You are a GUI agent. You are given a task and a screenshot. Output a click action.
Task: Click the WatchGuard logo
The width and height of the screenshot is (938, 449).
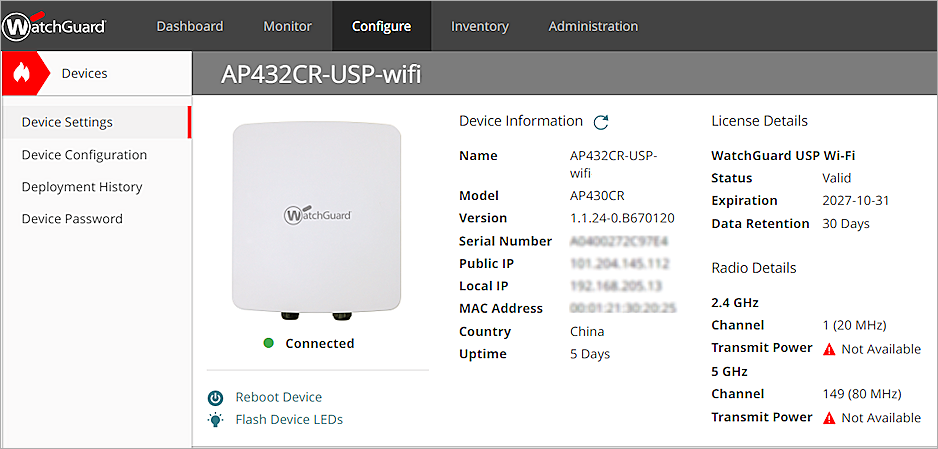coord(54,26)
